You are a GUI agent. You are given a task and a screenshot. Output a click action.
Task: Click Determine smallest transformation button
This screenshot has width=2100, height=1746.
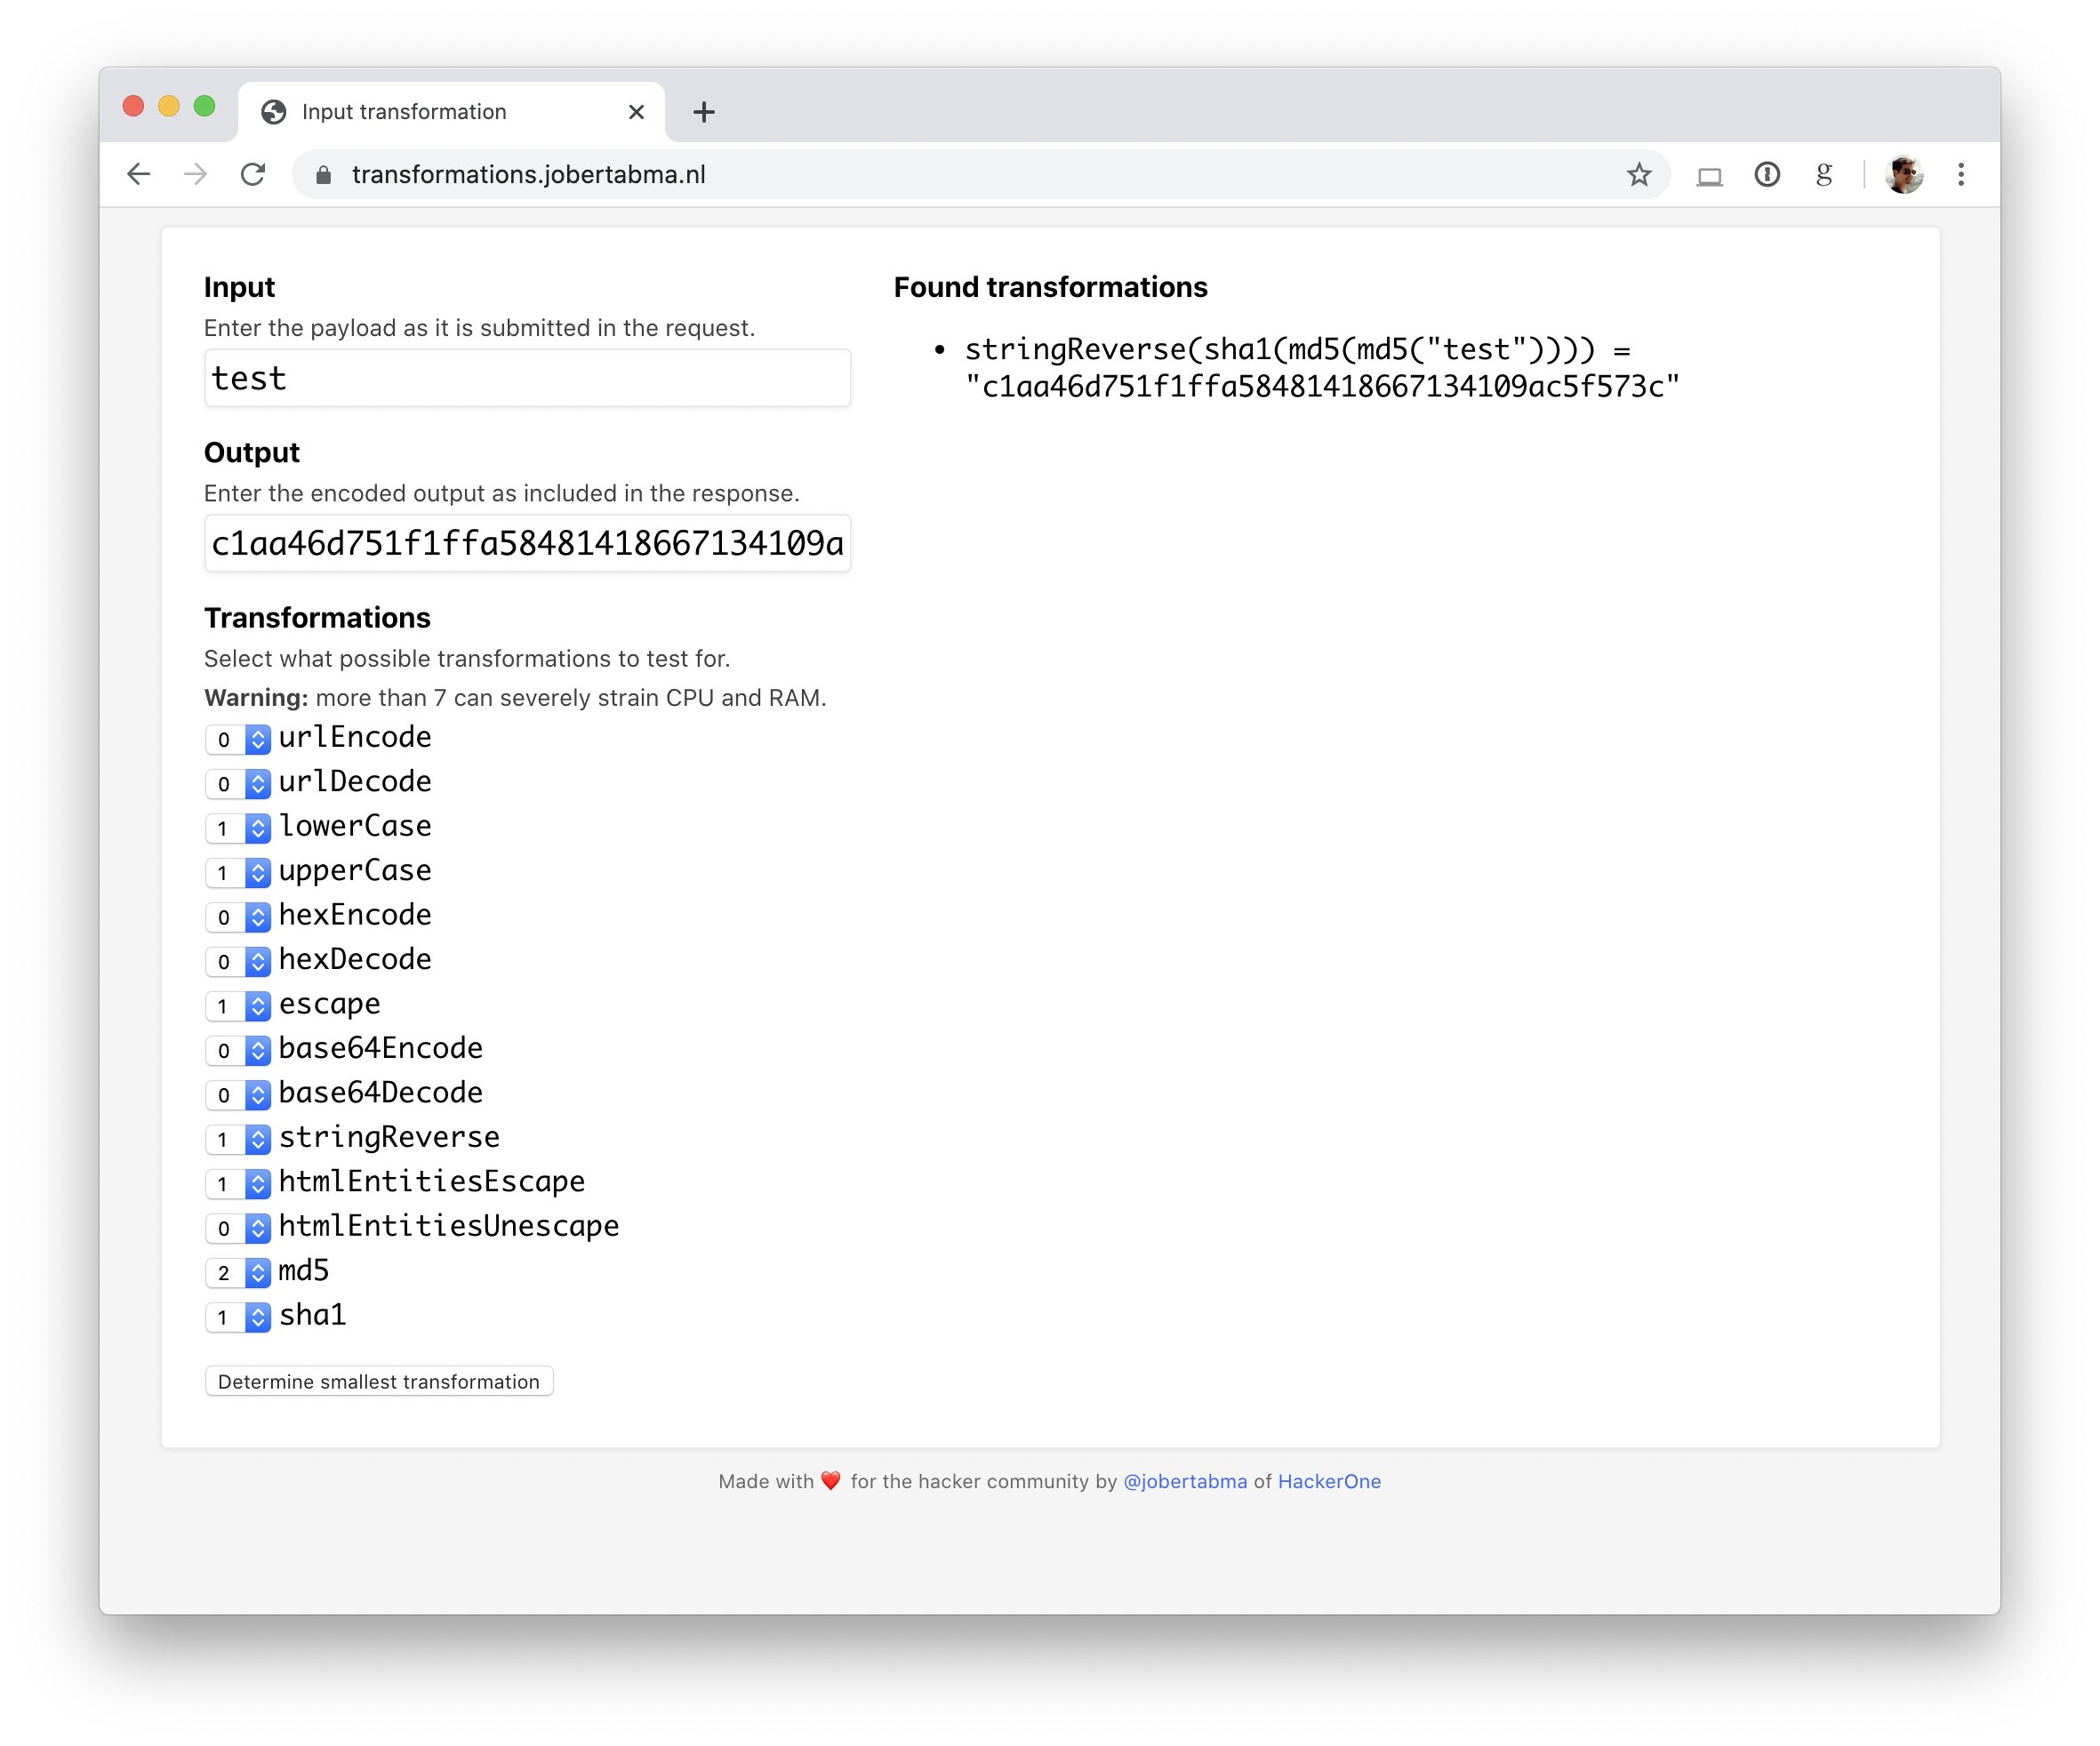click(x=379, y=1381)
